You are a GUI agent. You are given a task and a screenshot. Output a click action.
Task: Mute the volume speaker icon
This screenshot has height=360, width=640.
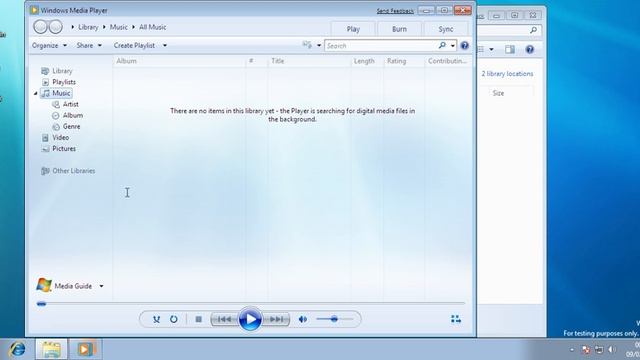303,319
